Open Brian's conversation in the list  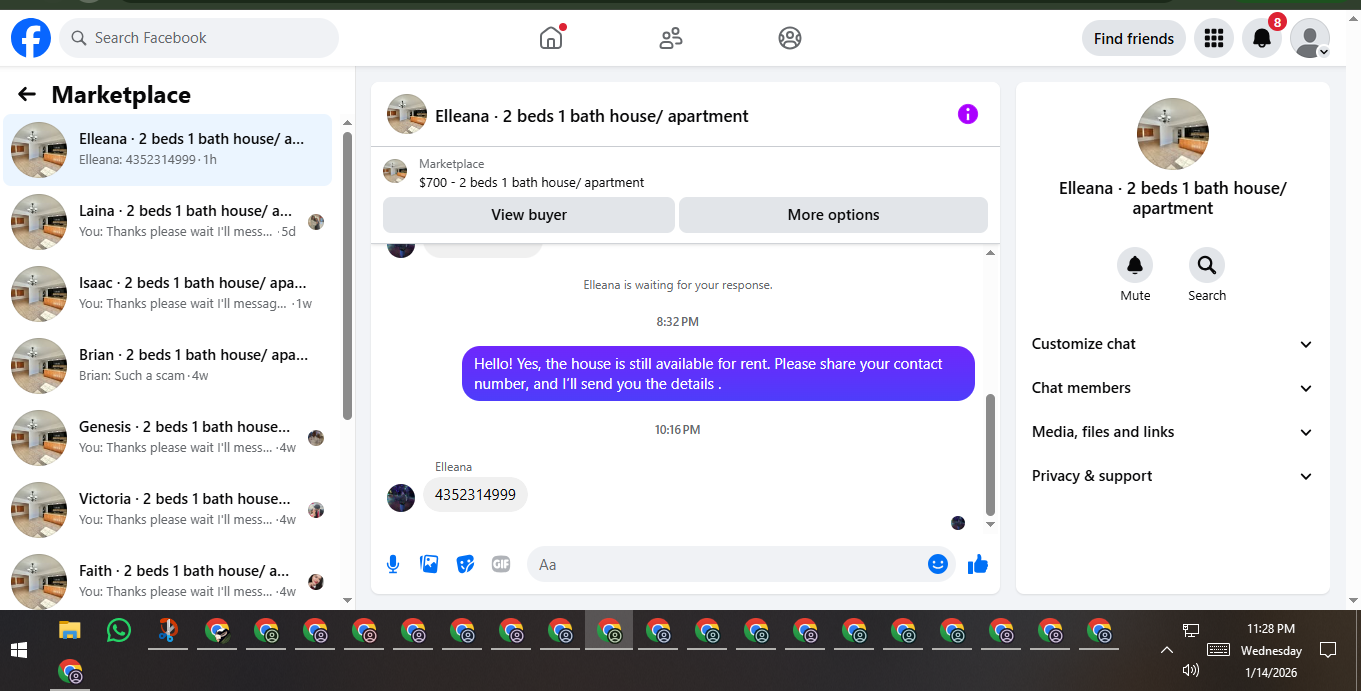[x=168, y=366]
